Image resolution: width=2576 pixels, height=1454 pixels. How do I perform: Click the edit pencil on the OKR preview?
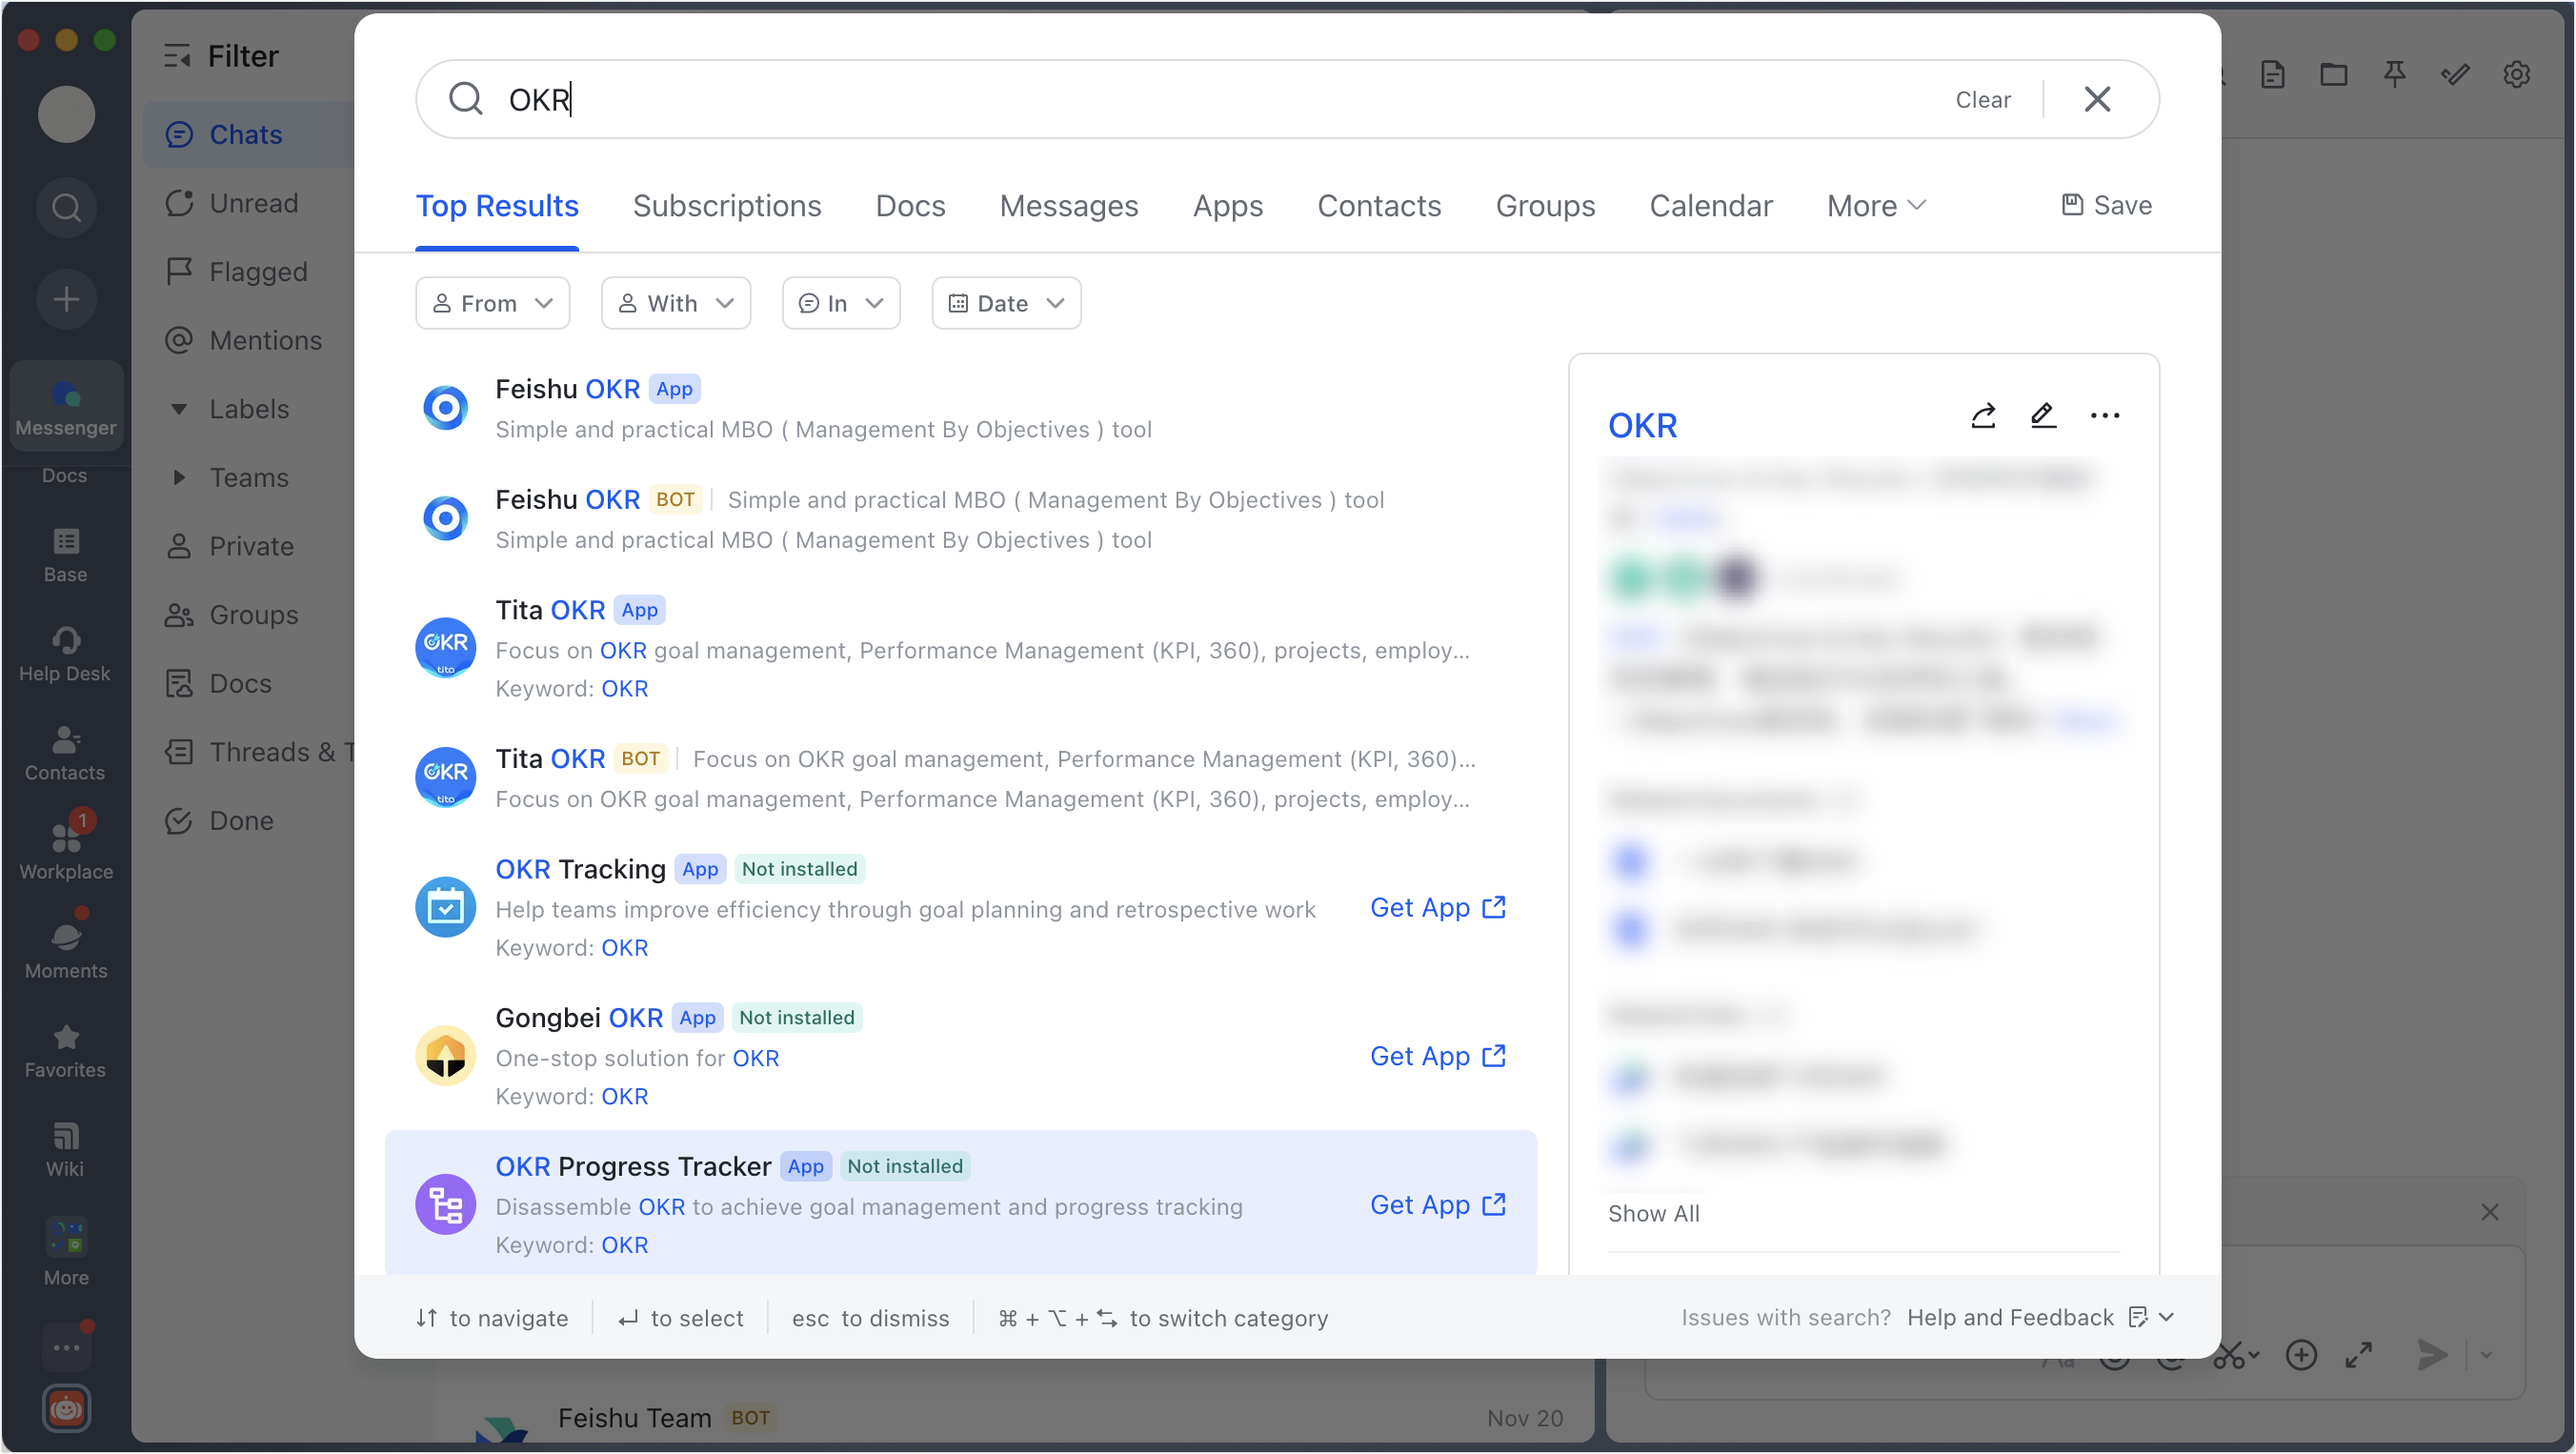tap(2043, 415)
